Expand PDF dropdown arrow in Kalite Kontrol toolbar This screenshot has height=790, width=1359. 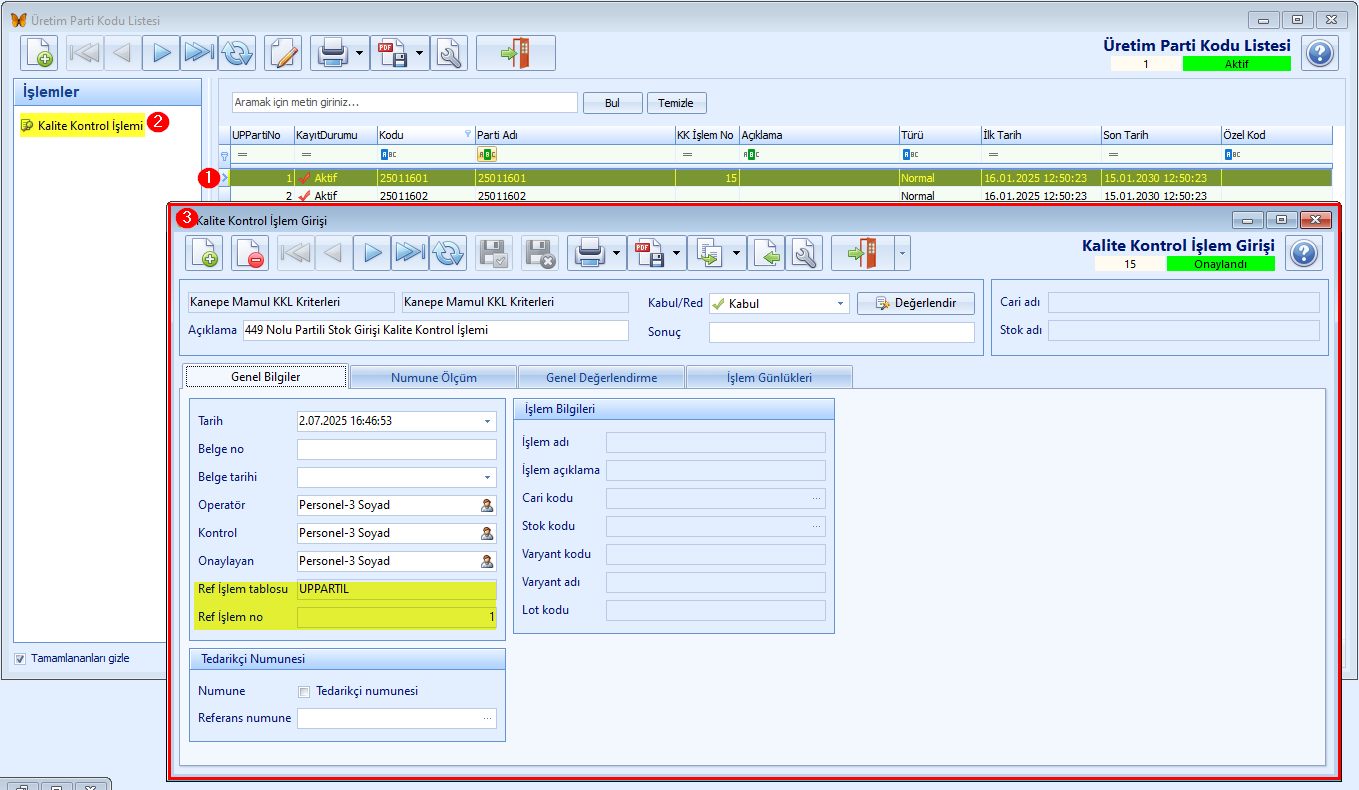click(676, 254)
